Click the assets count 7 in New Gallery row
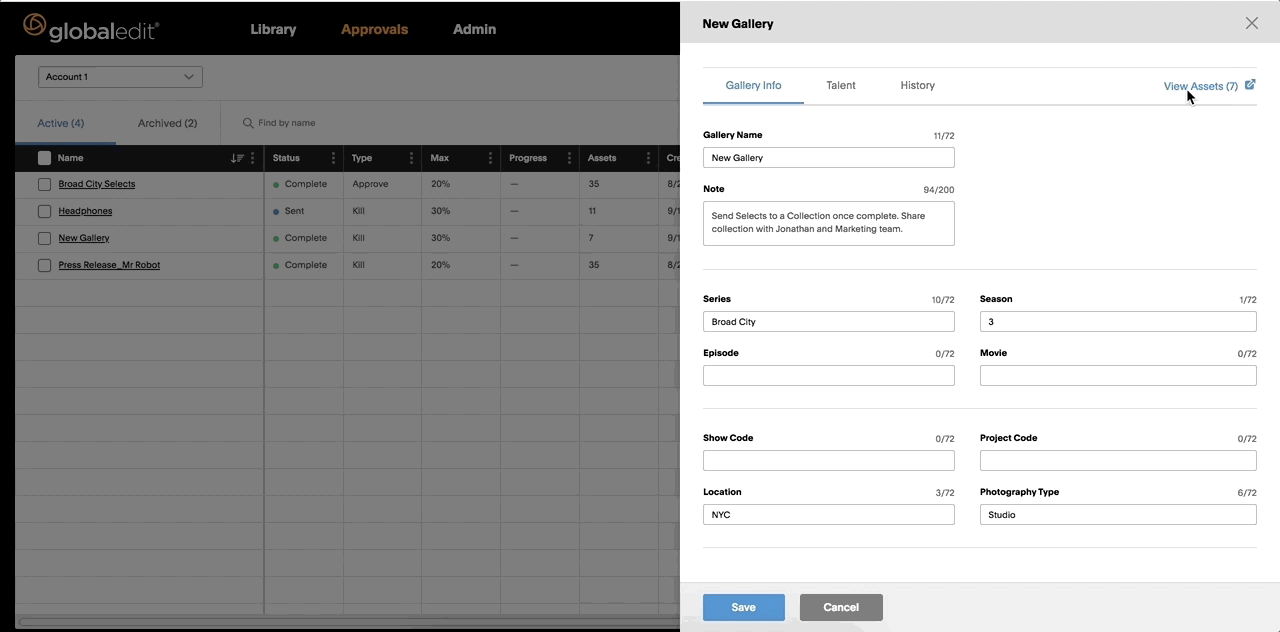Viewport: 1280px width, 632px height. [x=591, y=238]
